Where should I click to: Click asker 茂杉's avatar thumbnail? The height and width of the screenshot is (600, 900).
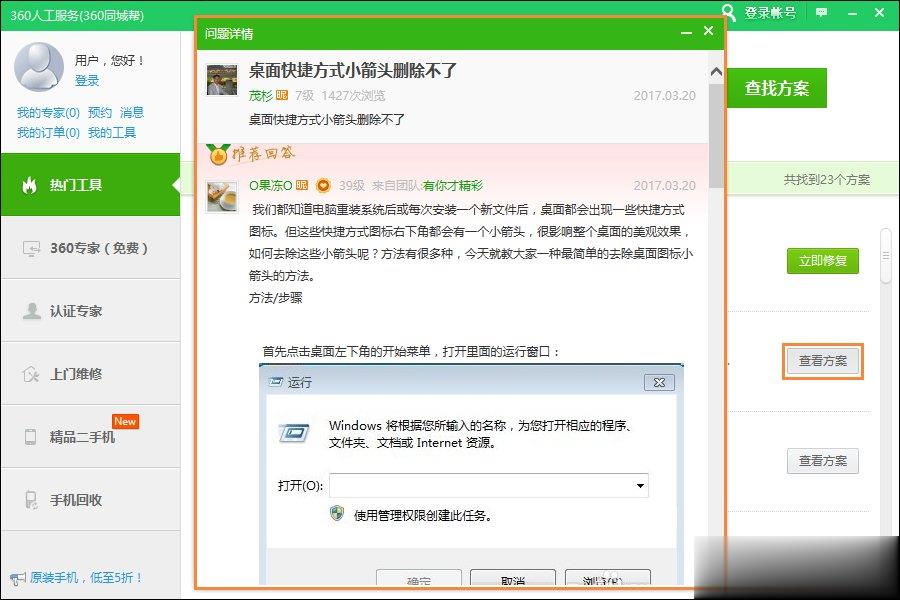click(x=222, y=80)
